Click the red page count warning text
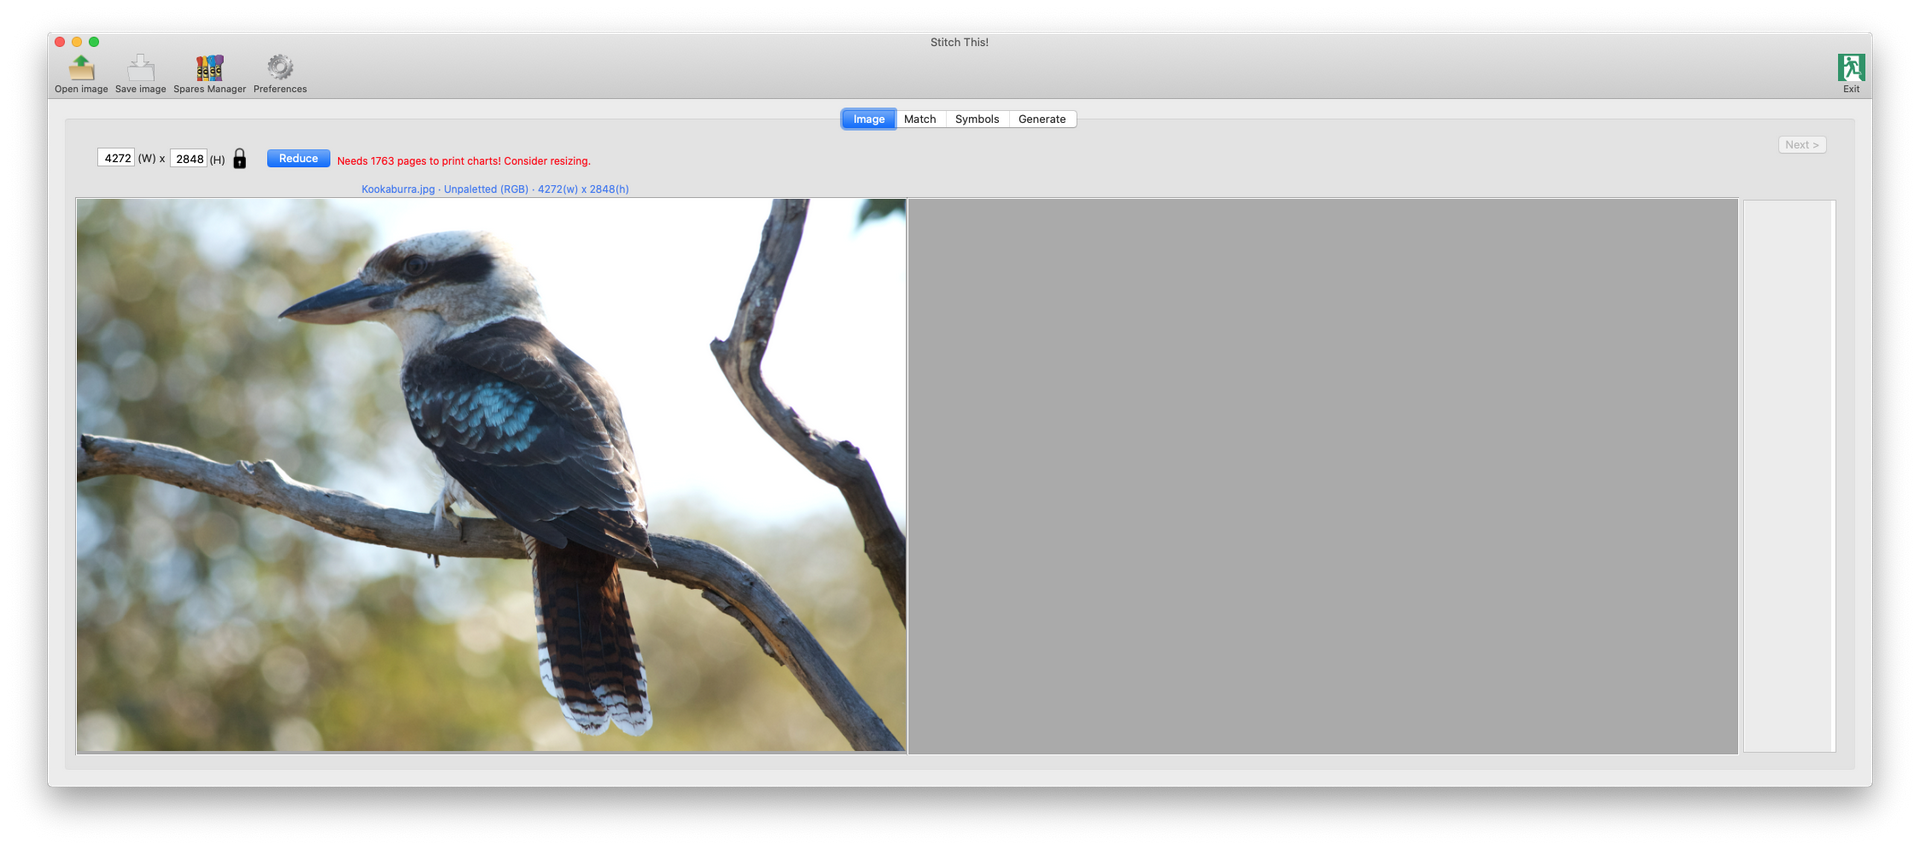Screen dimensions: 1920x850 coord(463,161)
